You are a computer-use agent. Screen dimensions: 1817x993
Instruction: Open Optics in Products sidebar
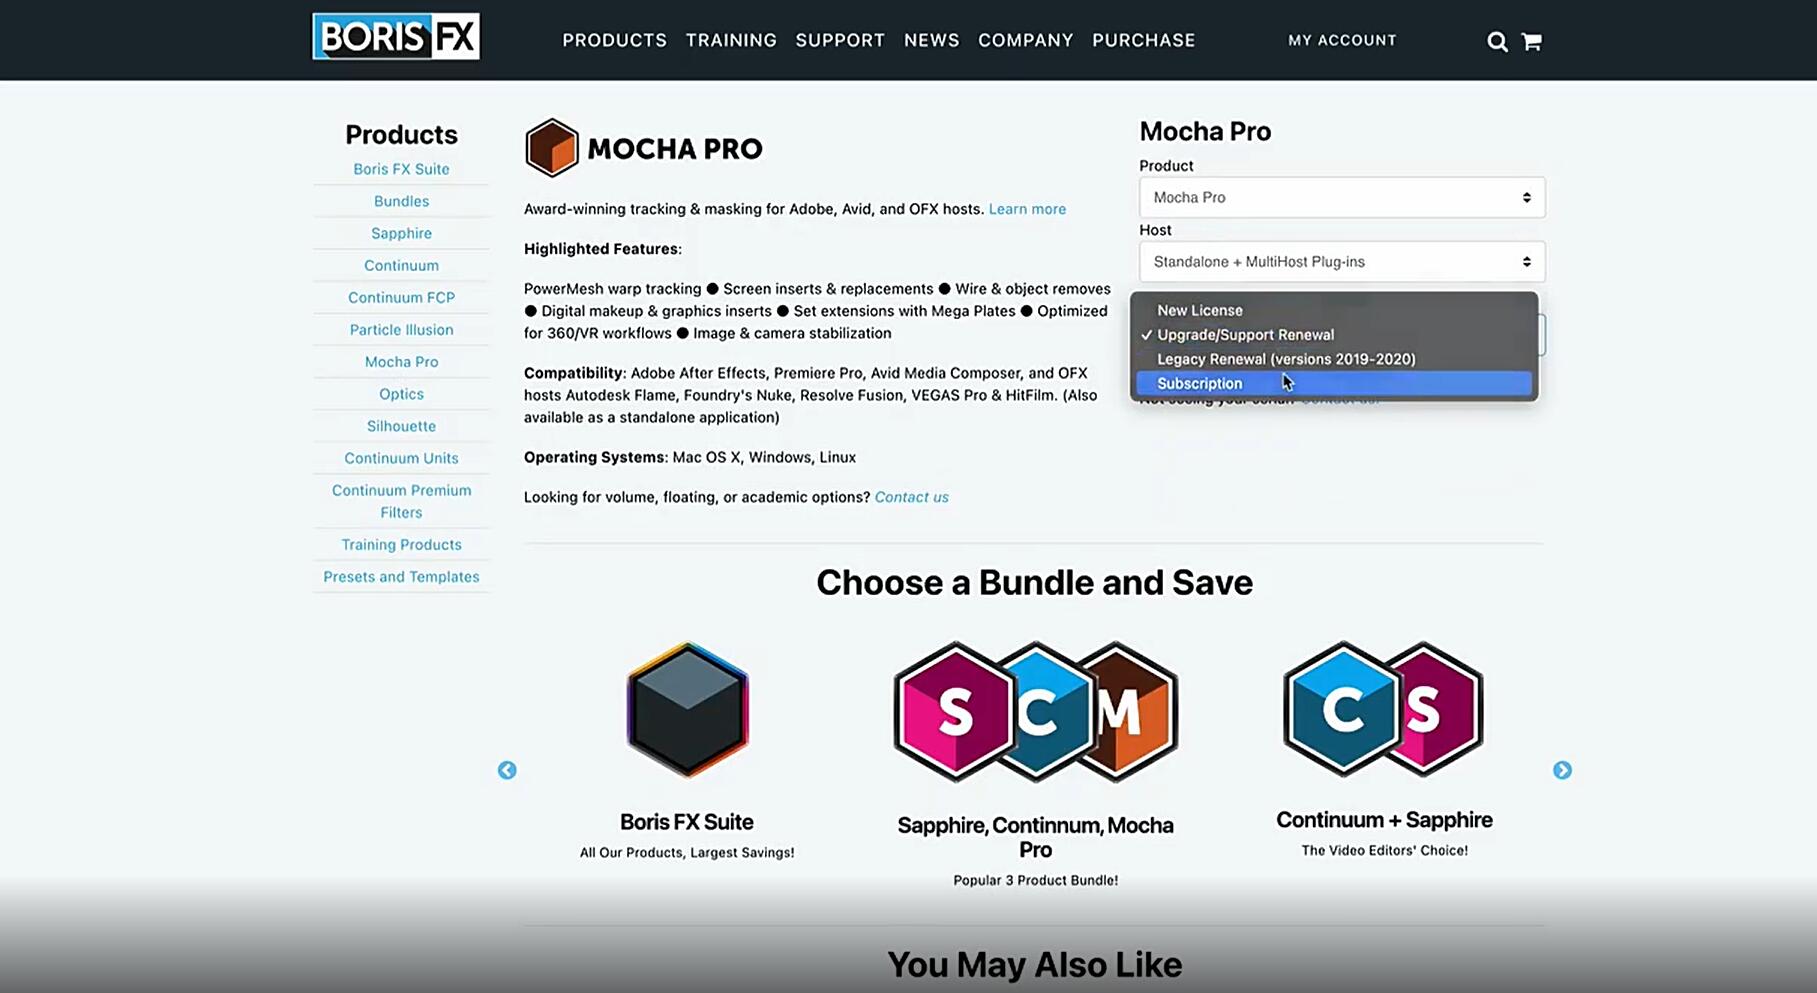tap(401, 393)
